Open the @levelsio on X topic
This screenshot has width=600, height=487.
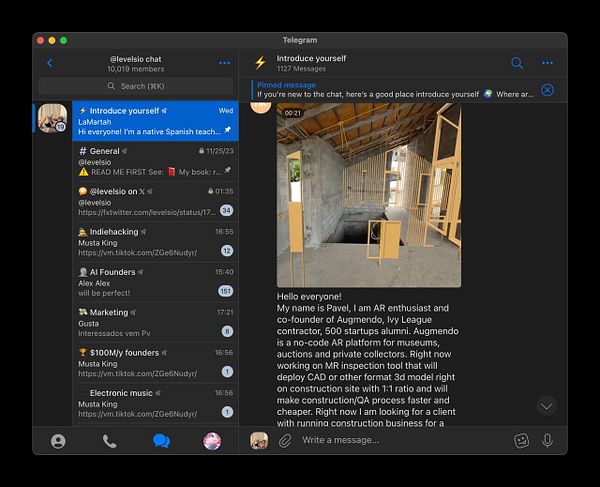pos(155,202)
